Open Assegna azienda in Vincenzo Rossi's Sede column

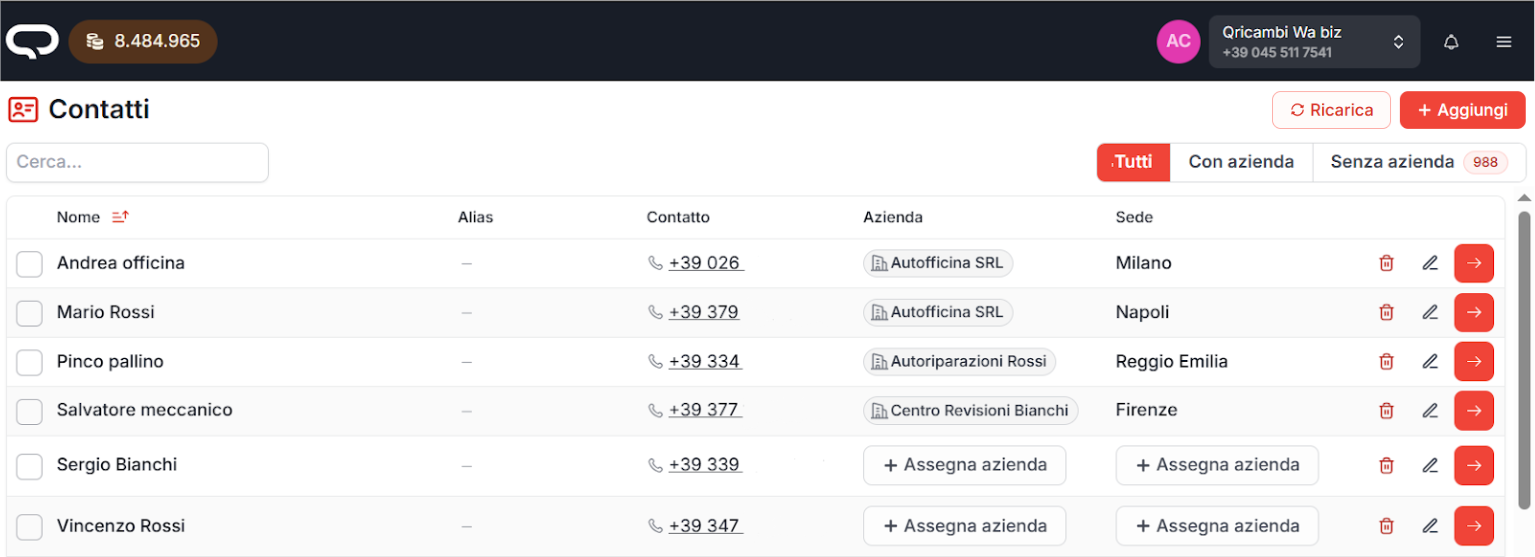1216,526
